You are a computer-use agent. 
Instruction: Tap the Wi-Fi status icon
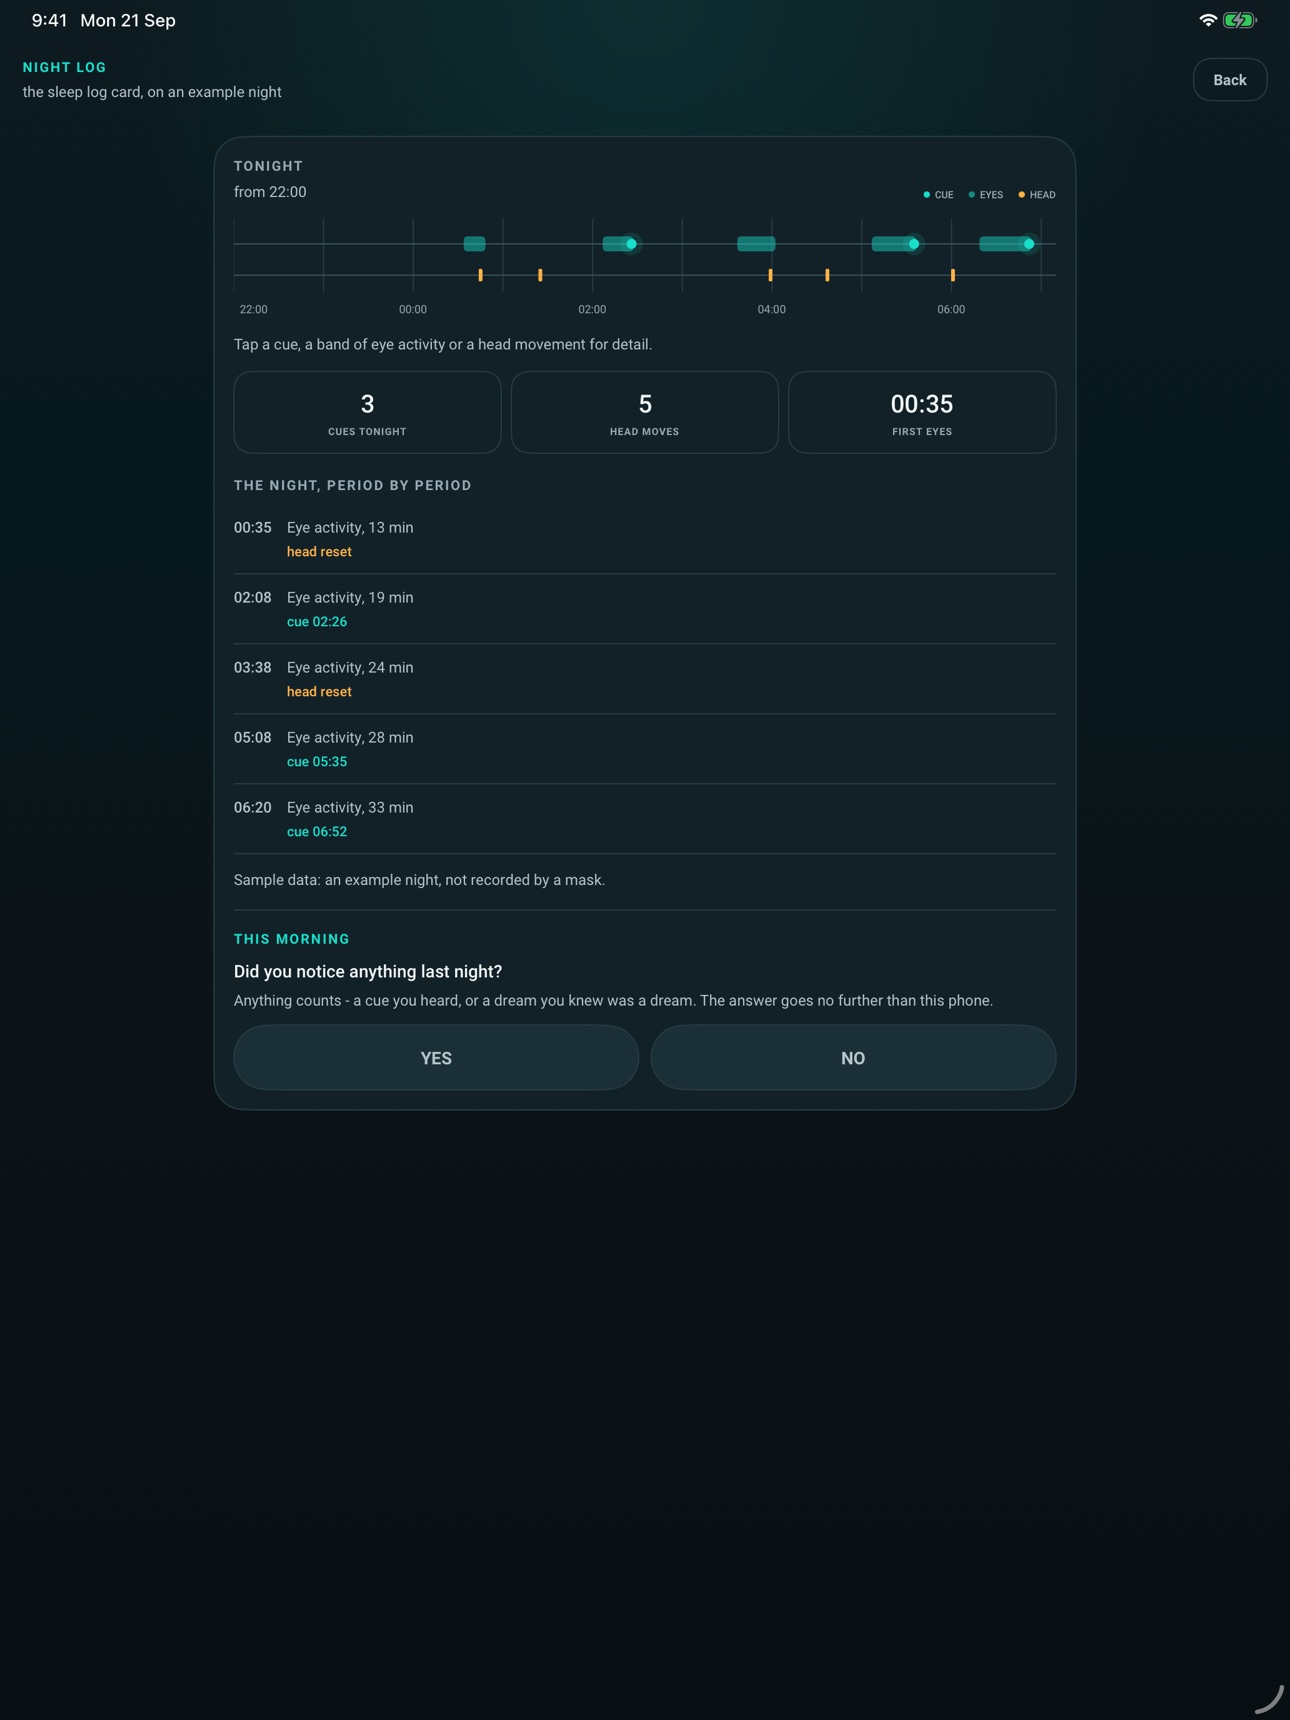1208,20
